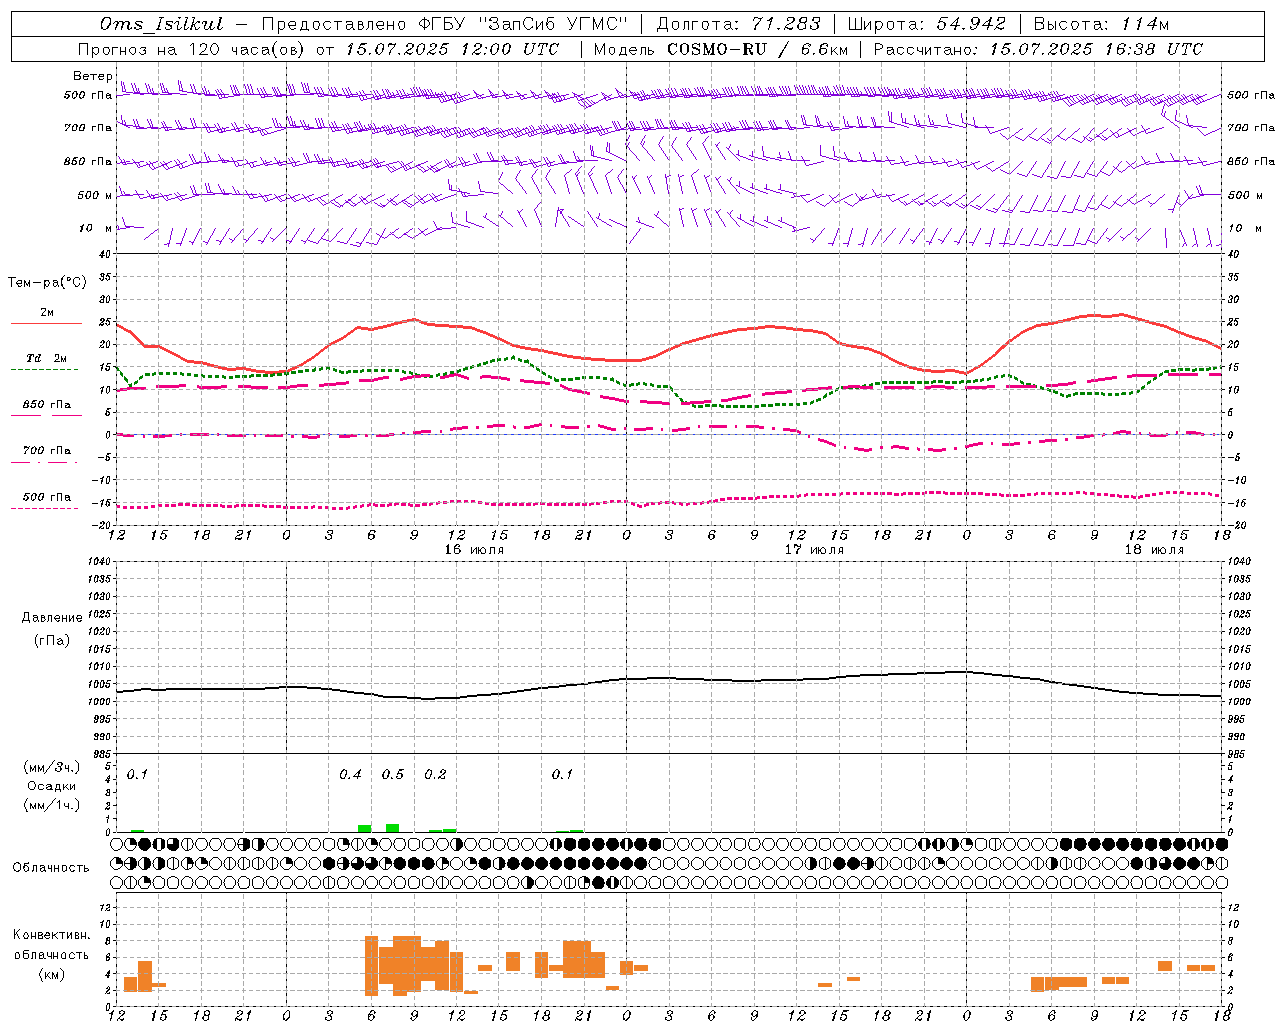This screenshot has height=1024, width=1280.
Task: Click the "Тем-ра(°C)" temperature panel label
Action: click(x=47, y=283)
